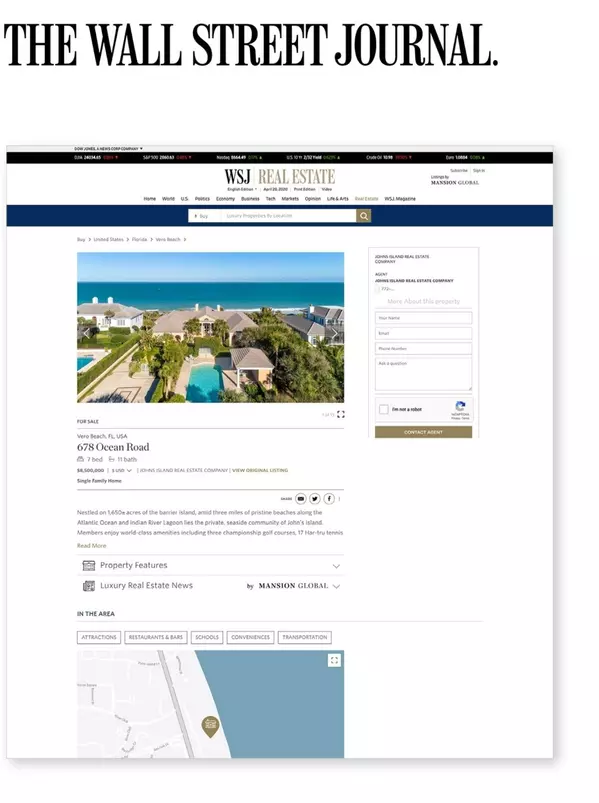Click the Video link in header
The width and height of the screenshot is (599, 803).
point(327,189)
